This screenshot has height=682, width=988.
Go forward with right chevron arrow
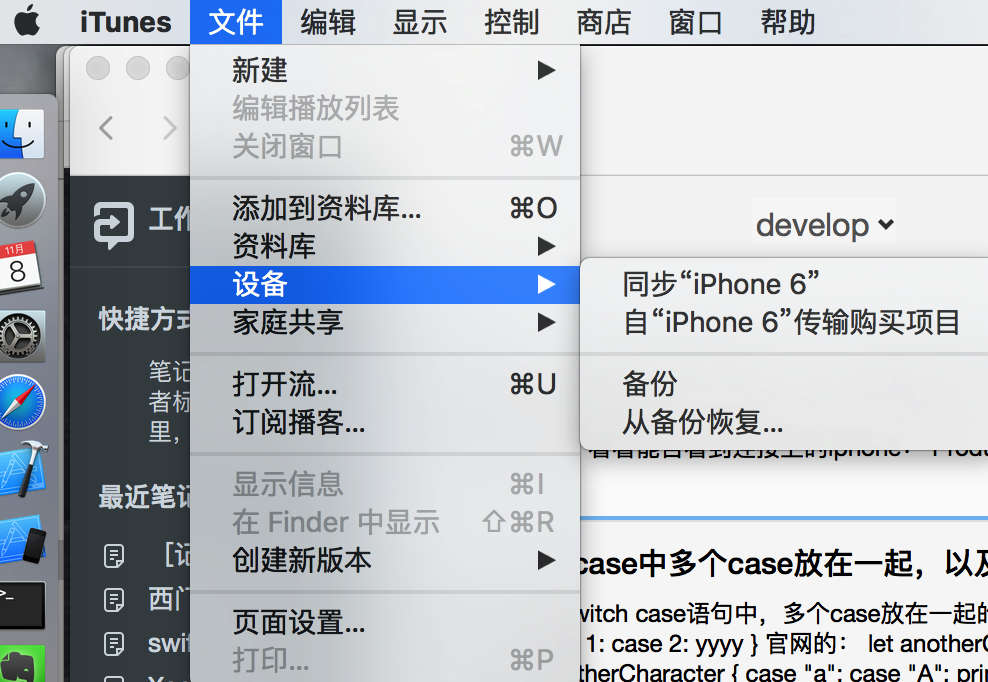click(169, 128)
